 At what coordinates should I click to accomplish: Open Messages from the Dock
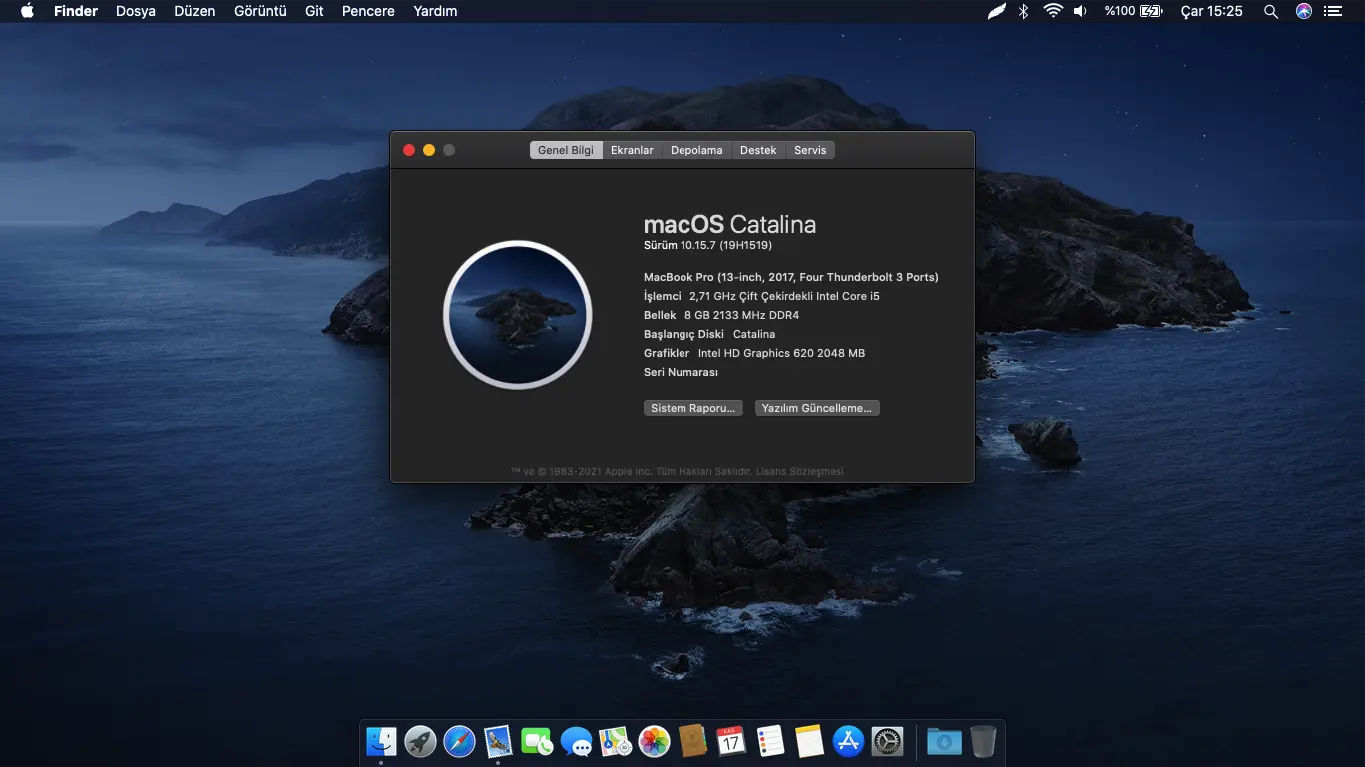(x=576, y=741)
